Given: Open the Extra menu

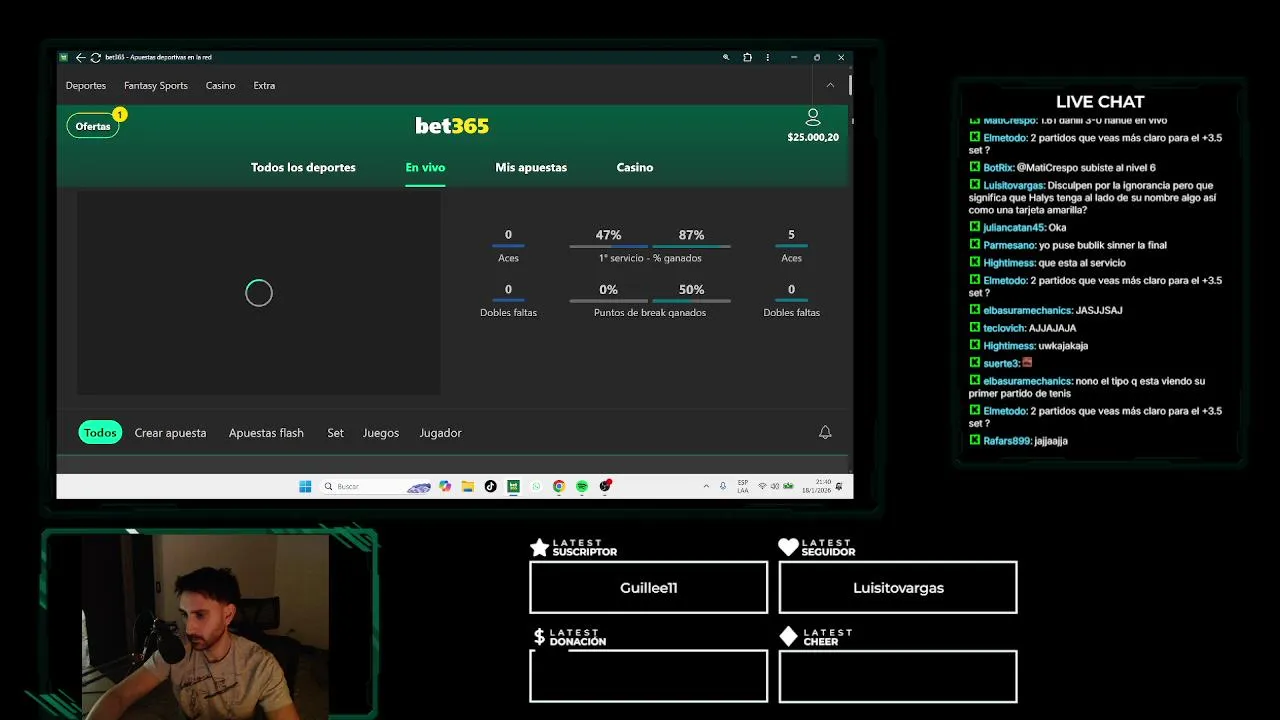Looking at the screenshot, I should [264, 85].
